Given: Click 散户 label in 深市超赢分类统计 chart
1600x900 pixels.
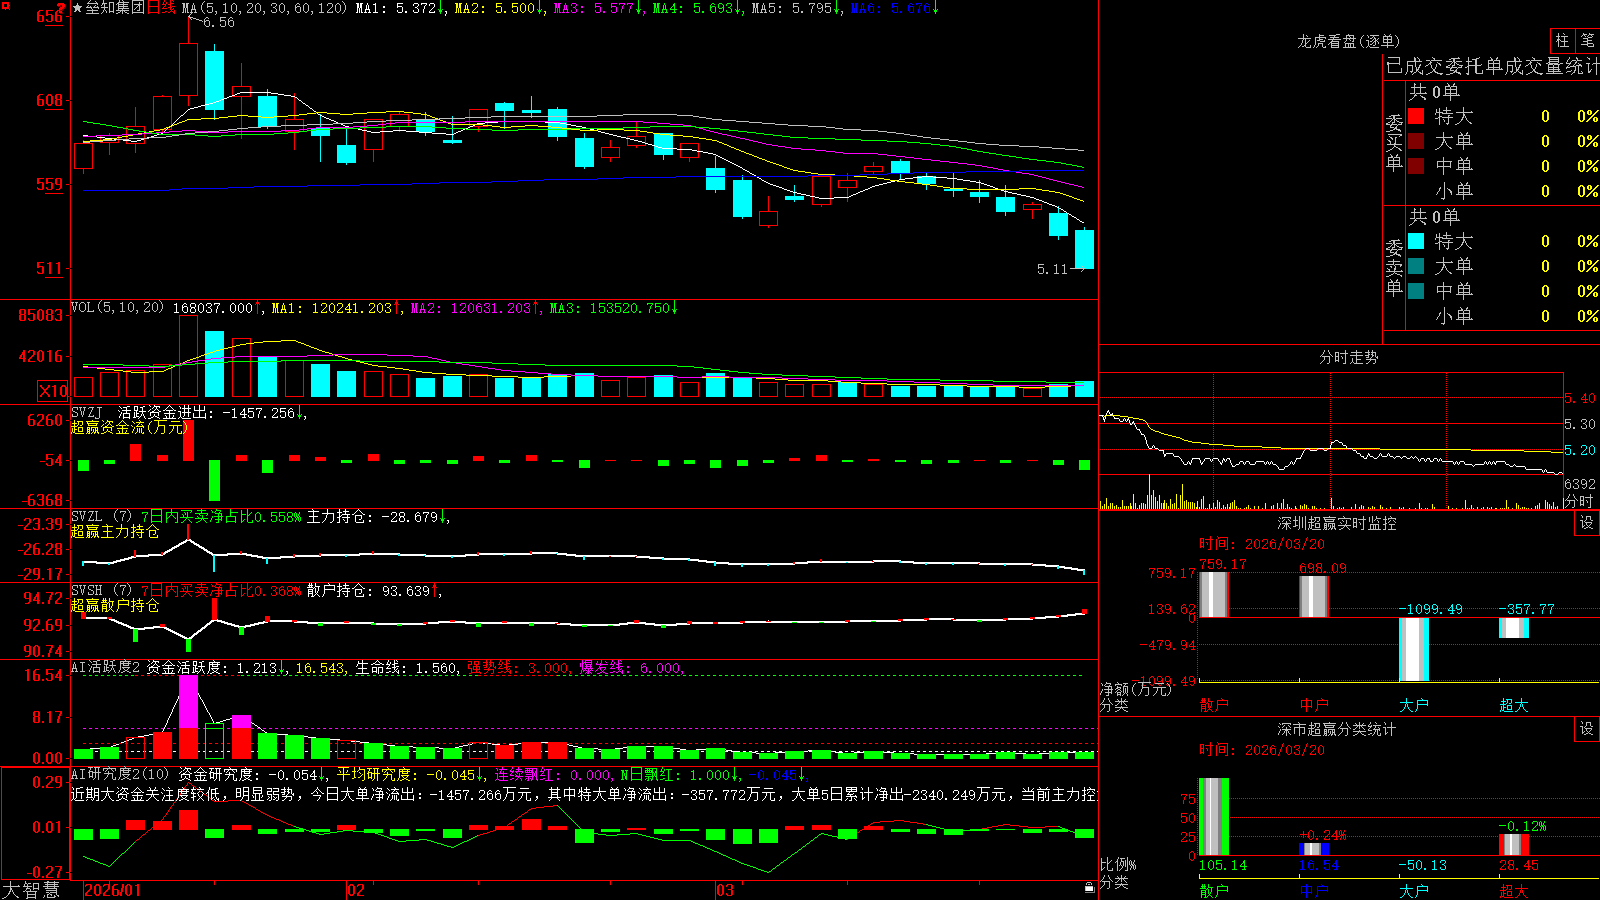Looking at the screenshot, I should point(1214,890).
